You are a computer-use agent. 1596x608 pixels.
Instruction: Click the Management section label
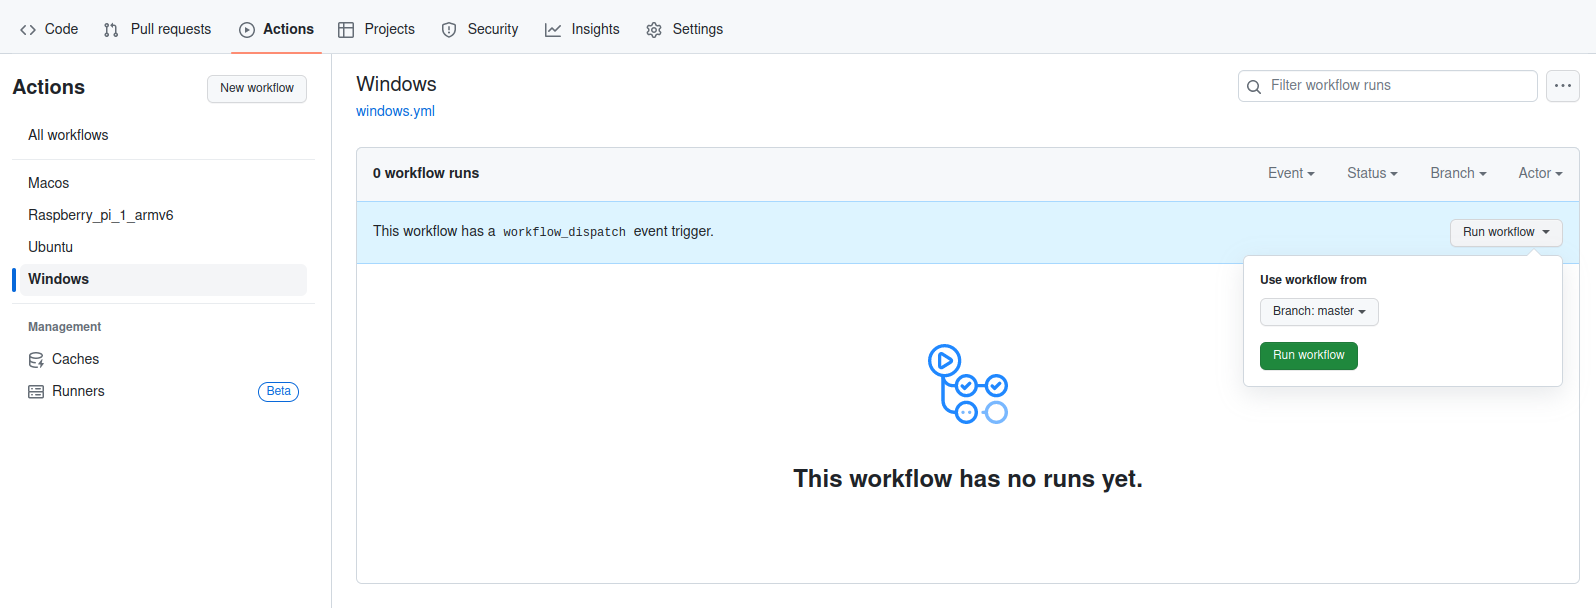65,327
